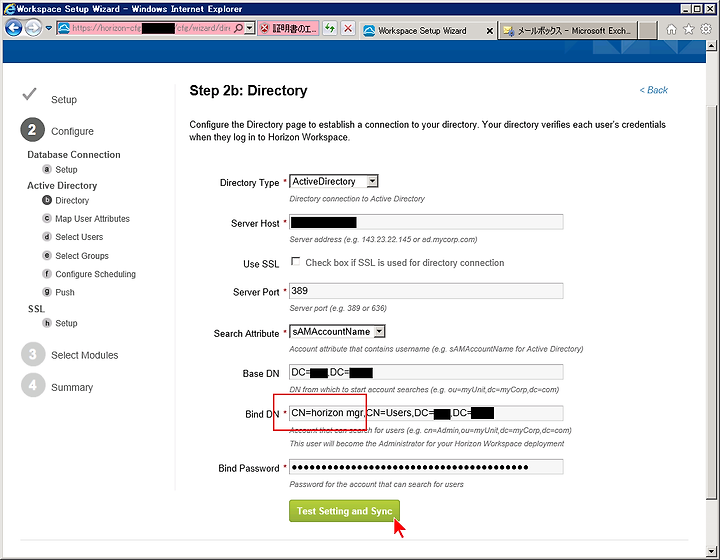Click the address bar URL field
This screenshot has height=560, width=720.
pyautogui.click(x=151, y=28)
